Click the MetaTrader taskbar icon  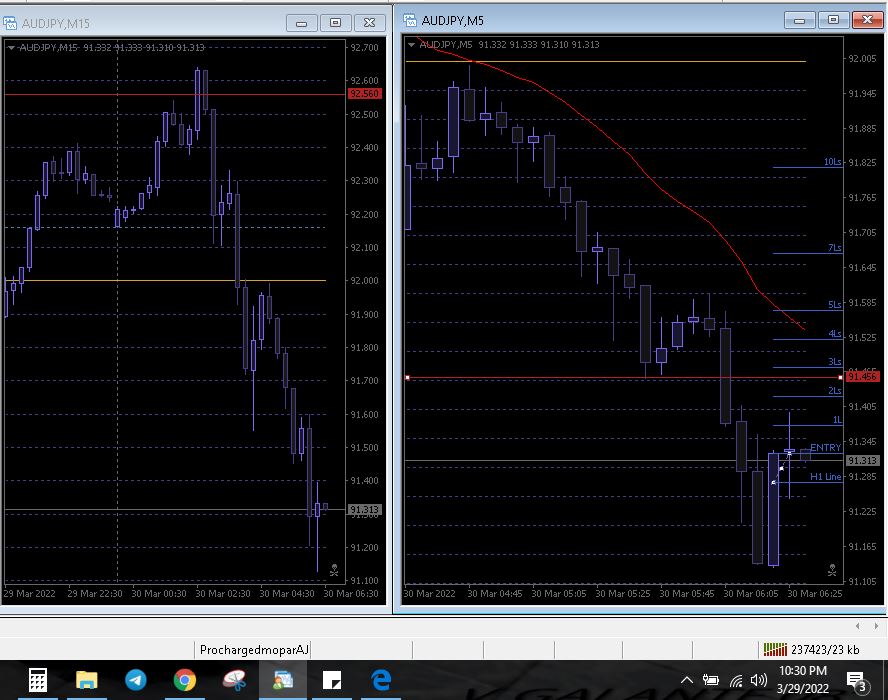(283, 680)
